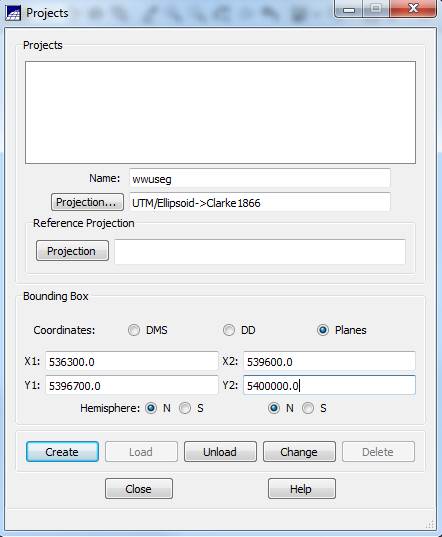Click the Projects window app icon
442x537 pixels.
click(x=13, y=13)
